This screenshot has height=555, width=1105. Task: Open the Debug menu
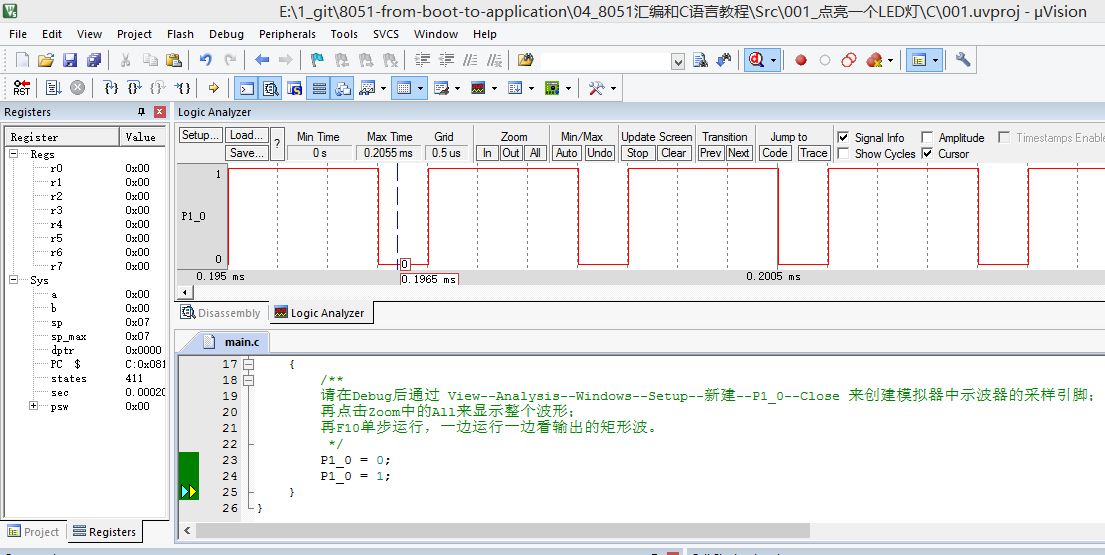tap(226, 34)
